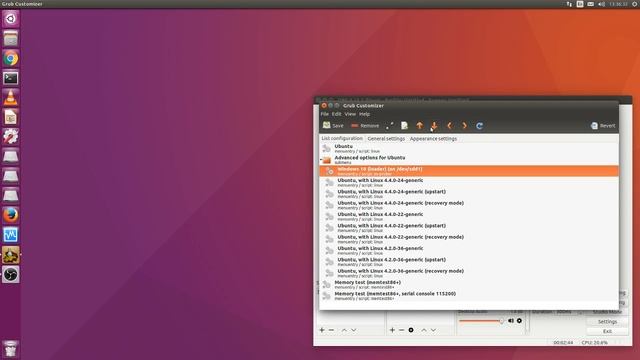Move source down with the OBS chevron
The width and height of the screenshot is (640, 360).
click(433, 330)
